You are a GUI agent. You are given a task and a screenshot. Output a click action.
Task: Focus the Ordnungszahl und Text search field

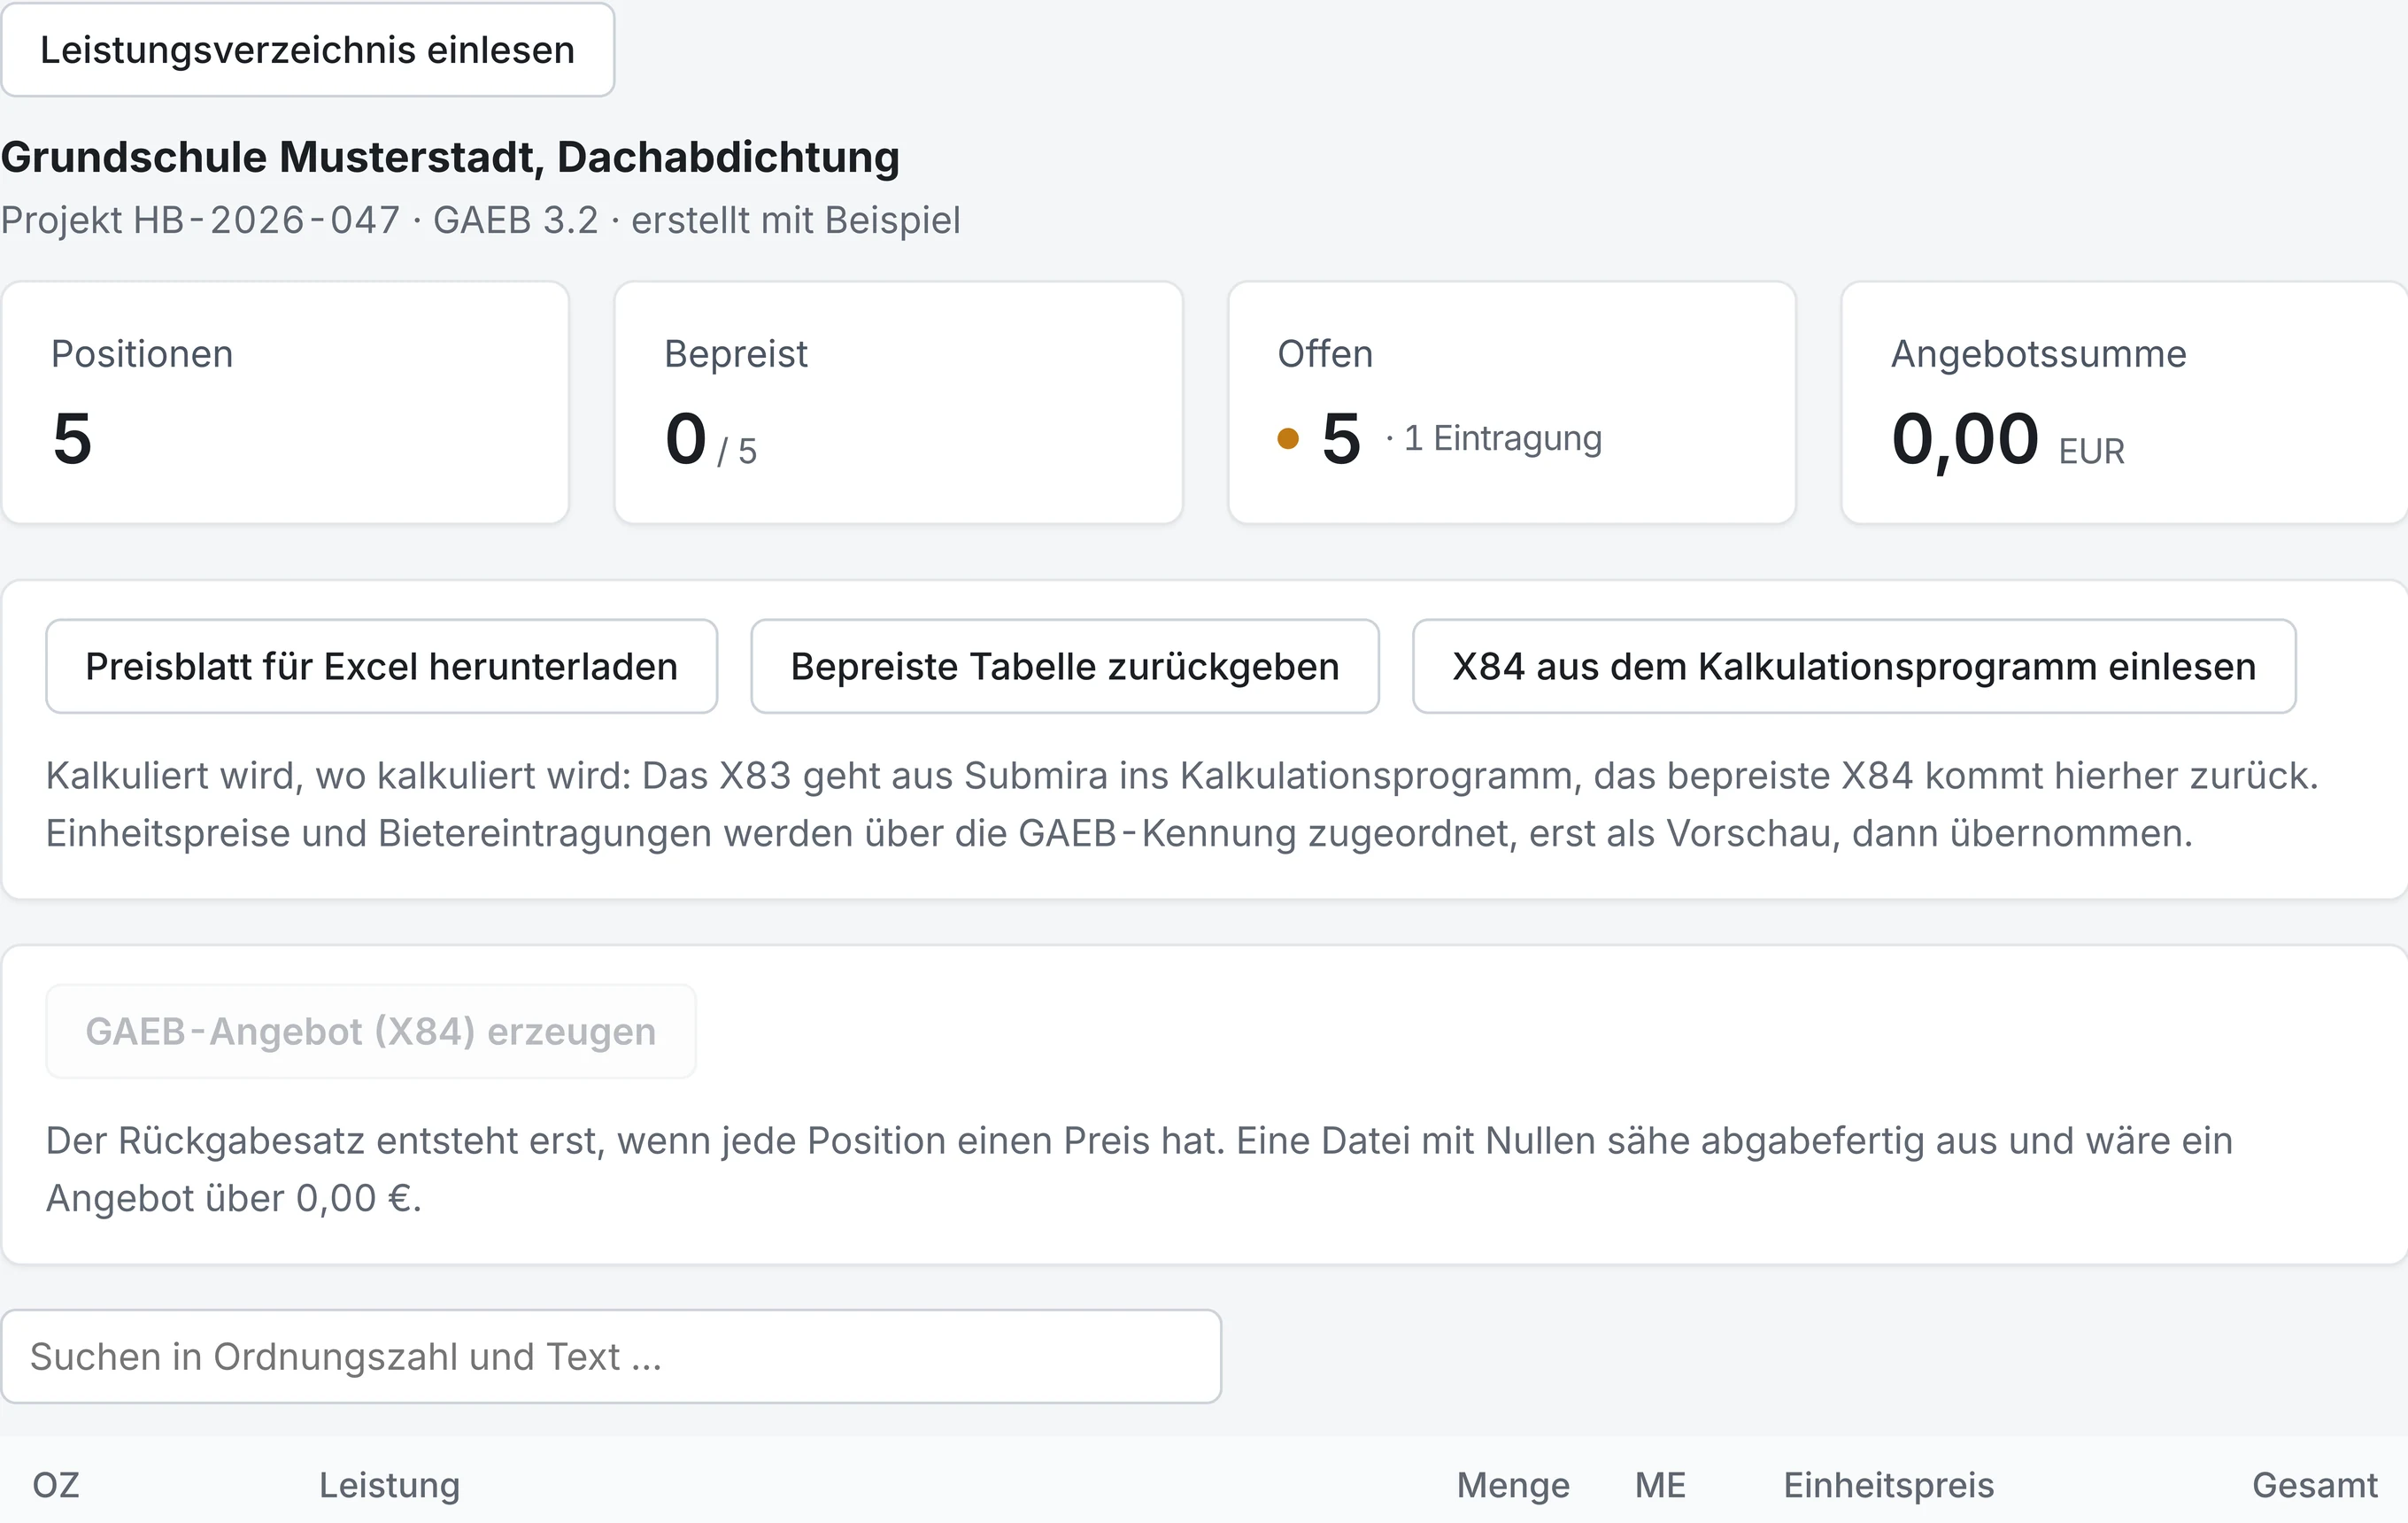[611, 1356]
